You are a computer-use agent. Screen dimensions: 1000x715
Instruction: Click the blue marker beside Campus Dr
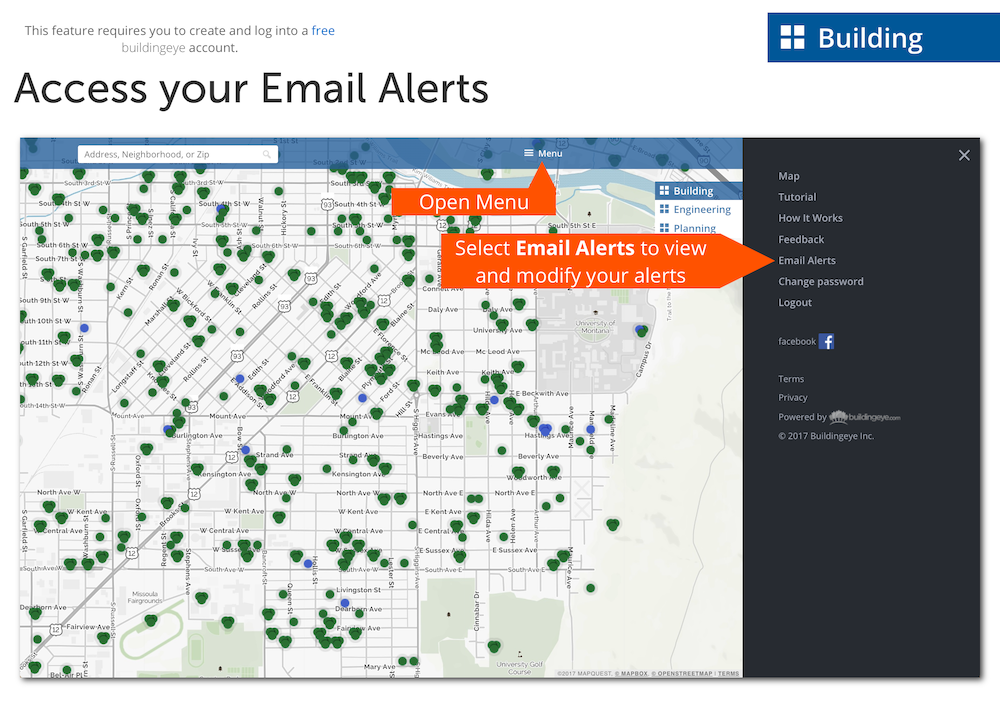[x=639, y=330]
